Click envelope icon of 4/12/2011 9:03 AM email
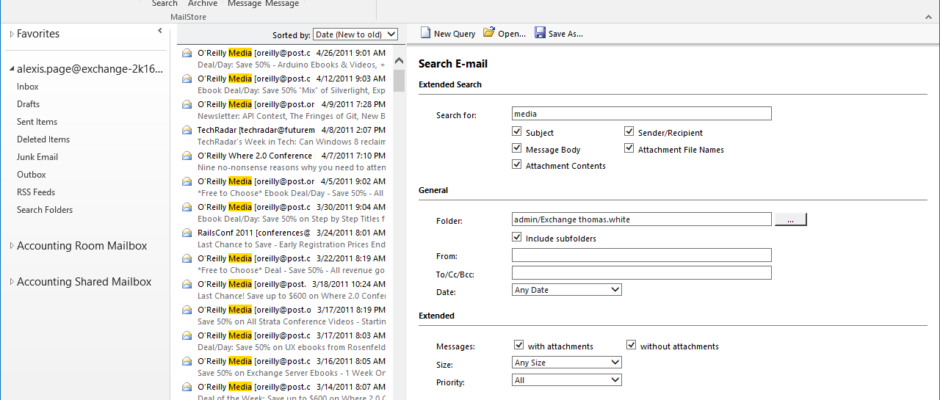Image resolution: width=940 pixels, height=400 pixels. [x=186, y=79]
